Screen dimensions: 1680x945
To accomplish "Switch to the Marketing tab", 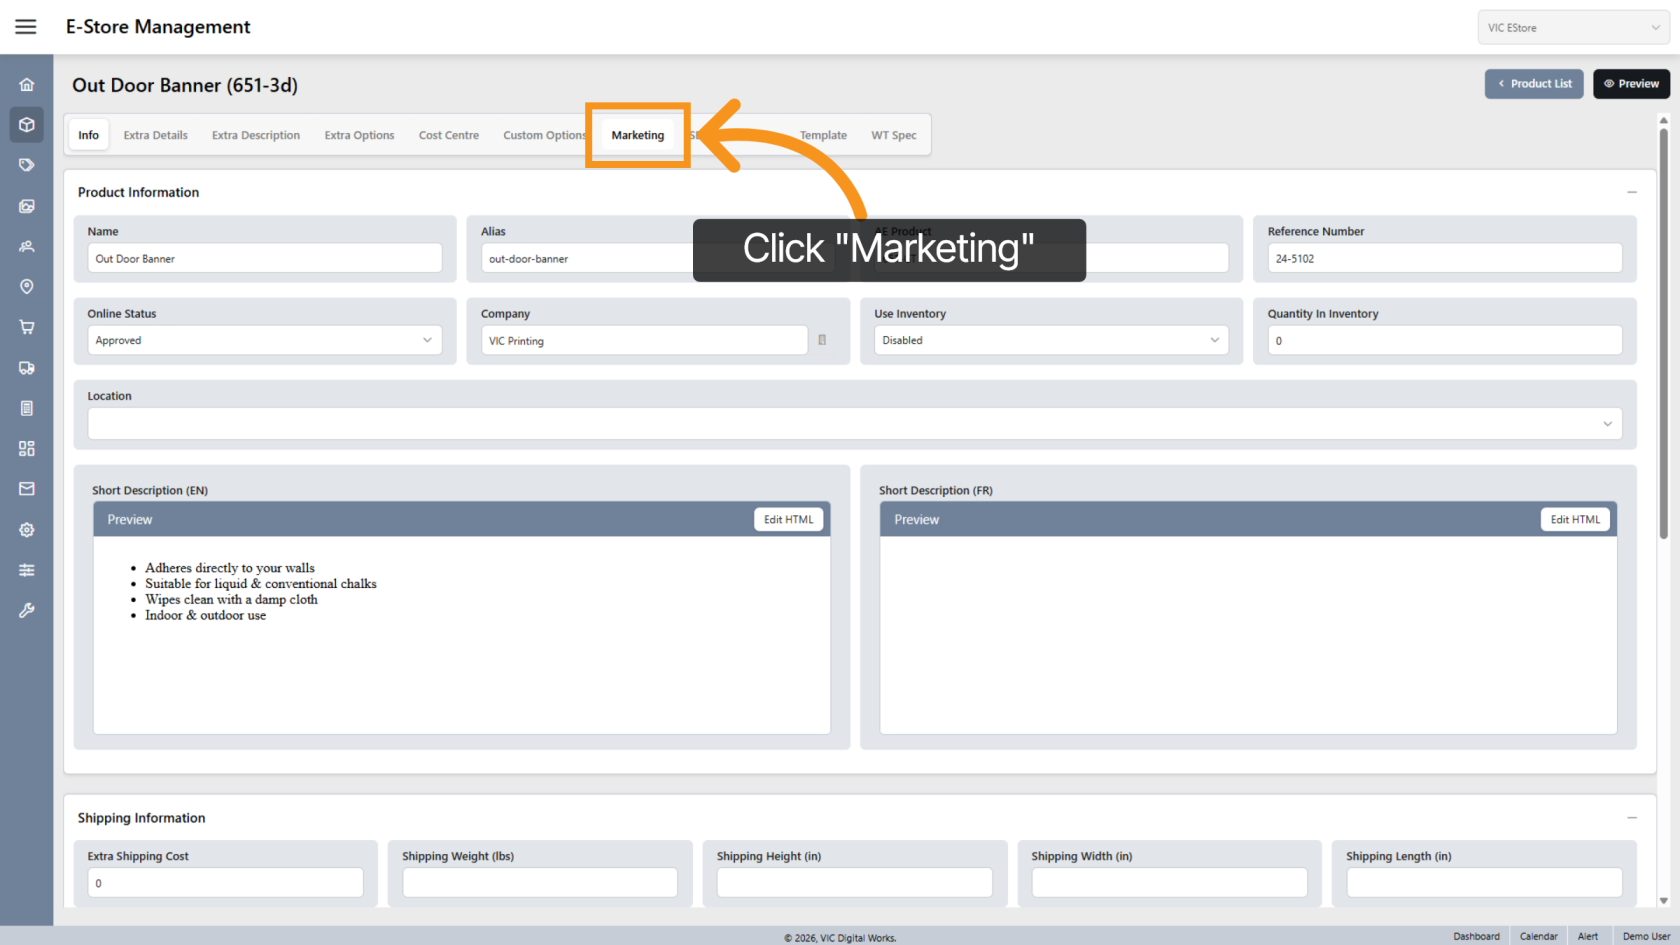I will (637, 135).
